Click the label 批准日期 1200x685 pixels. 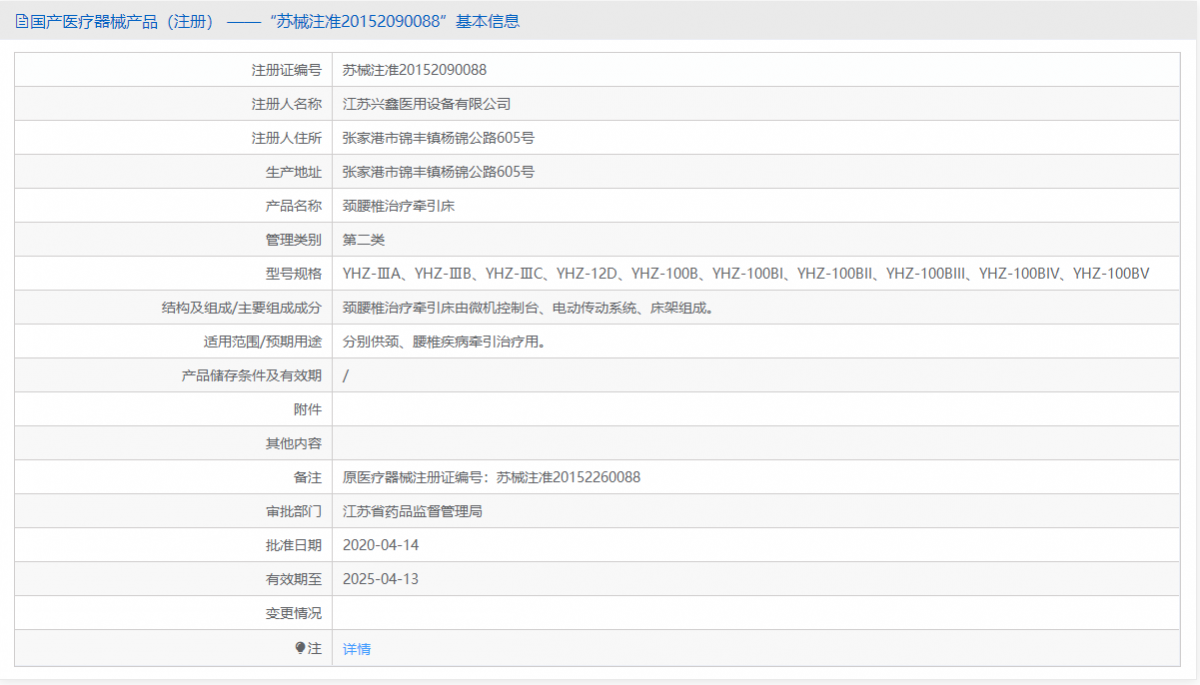coord(294,546)
